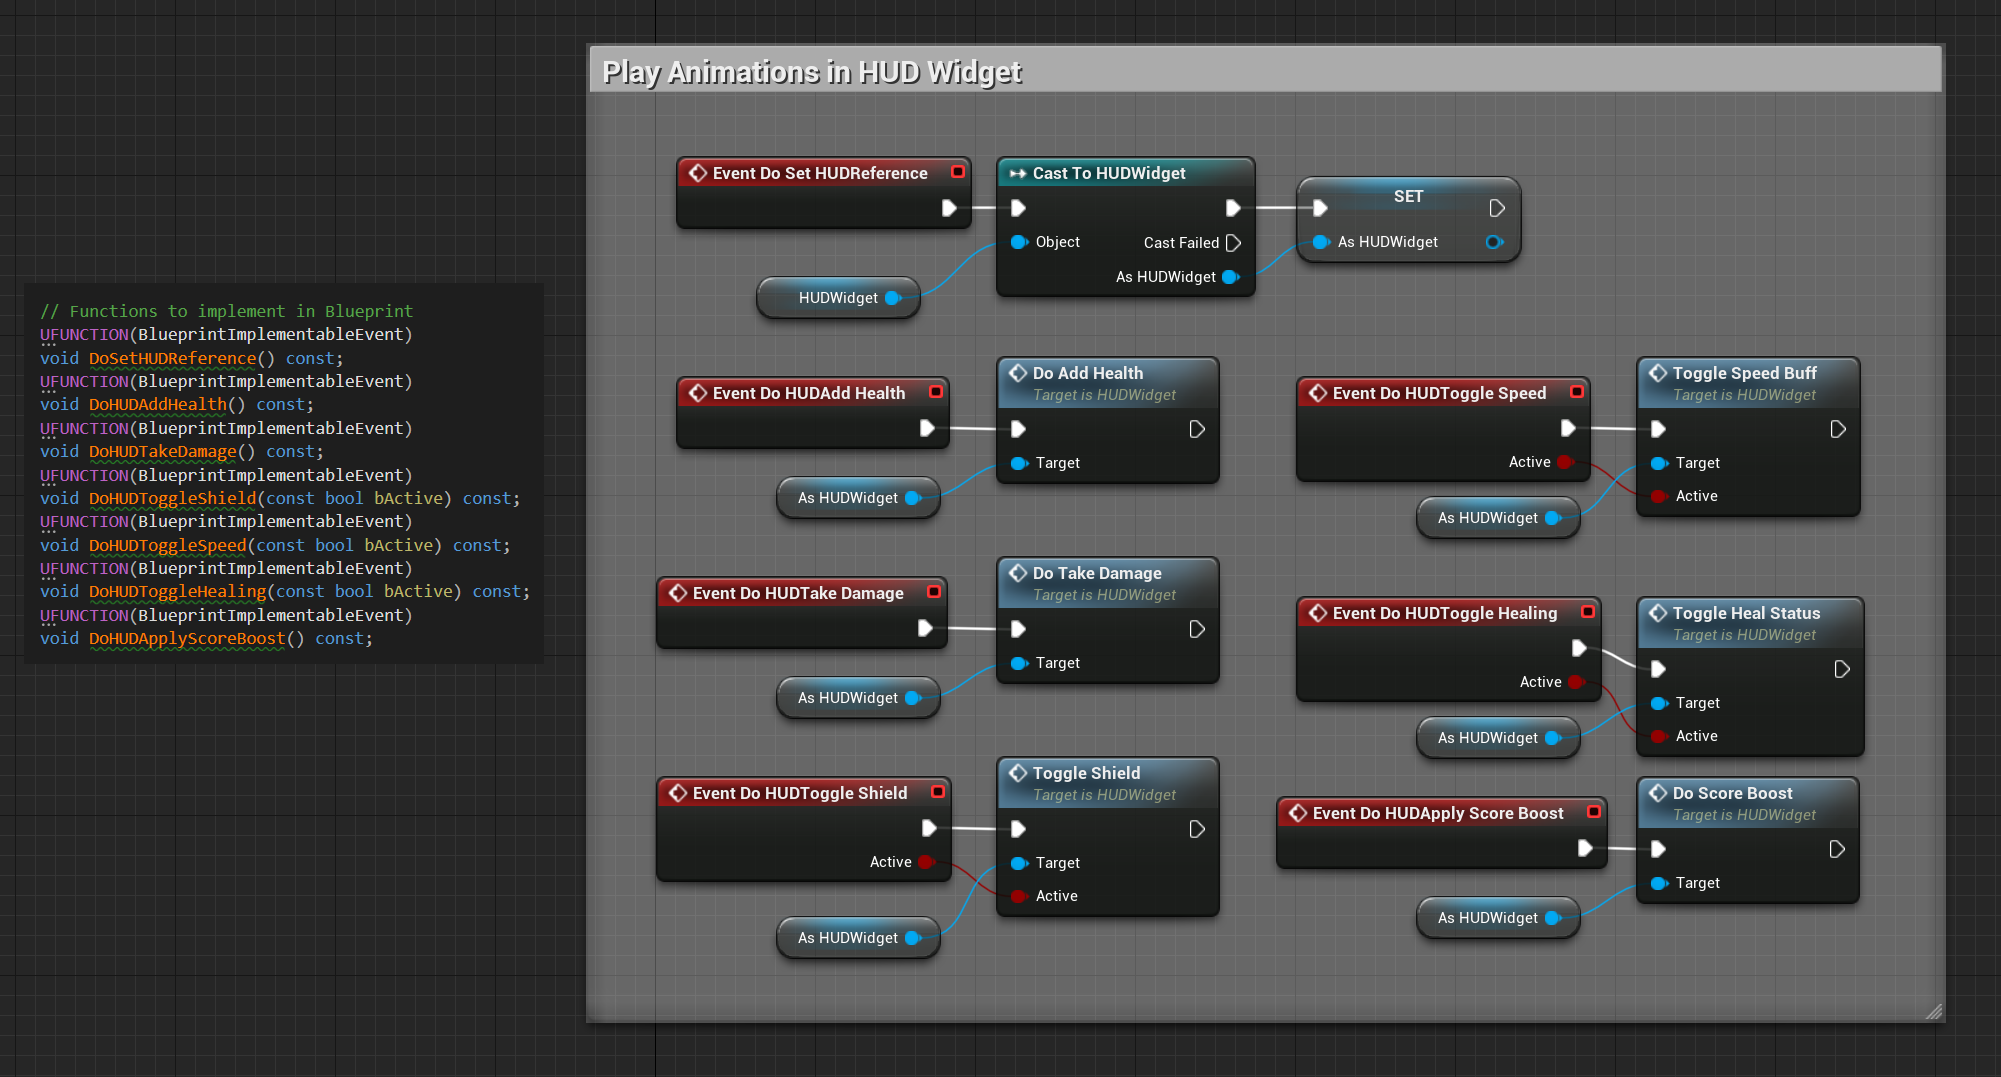Viewport: 2001px width, 1077px height.
Task: Select the As HUDWidget getter feeding Do Score Boost
Action: pyautogui.click(x=1498, y=918)
